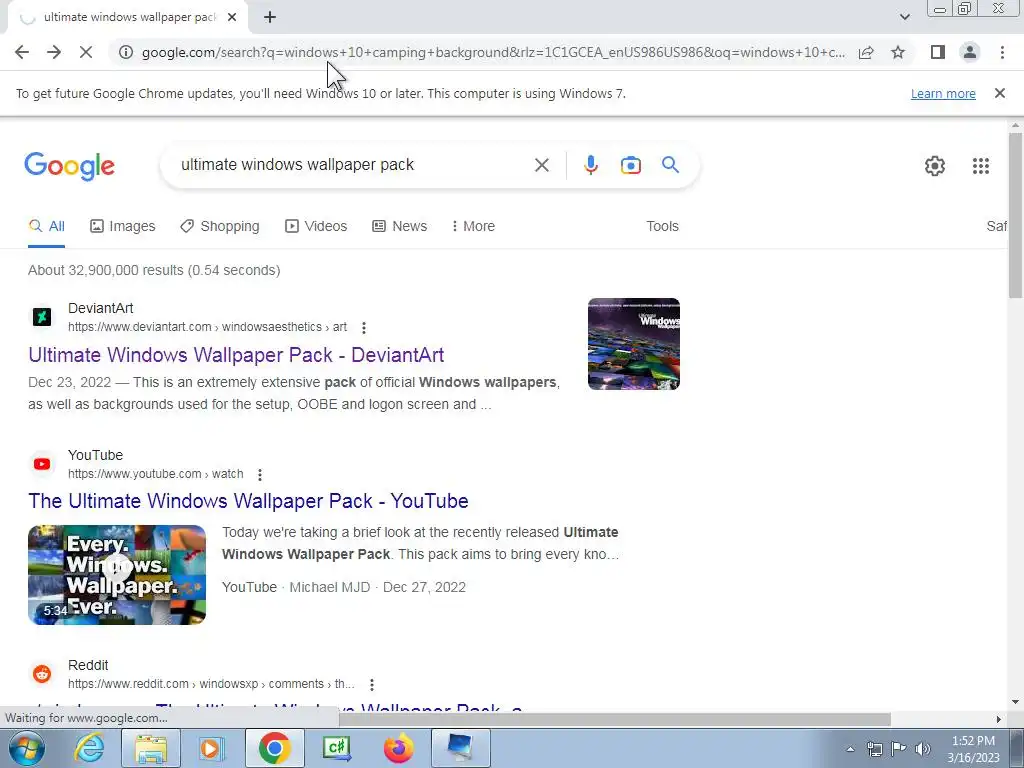Bookmark this tab with the star icon
Viewport: 1024px width, 768px height.
(898, 52)
